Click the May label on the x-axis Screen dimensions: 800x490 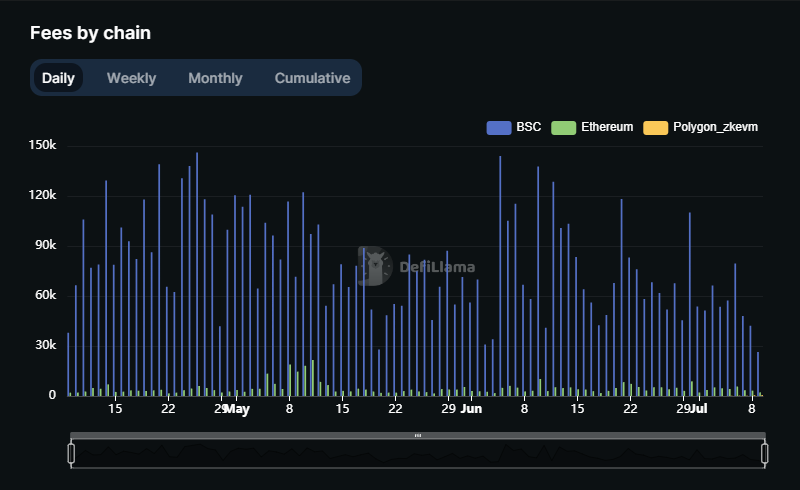tap(237, 409)
